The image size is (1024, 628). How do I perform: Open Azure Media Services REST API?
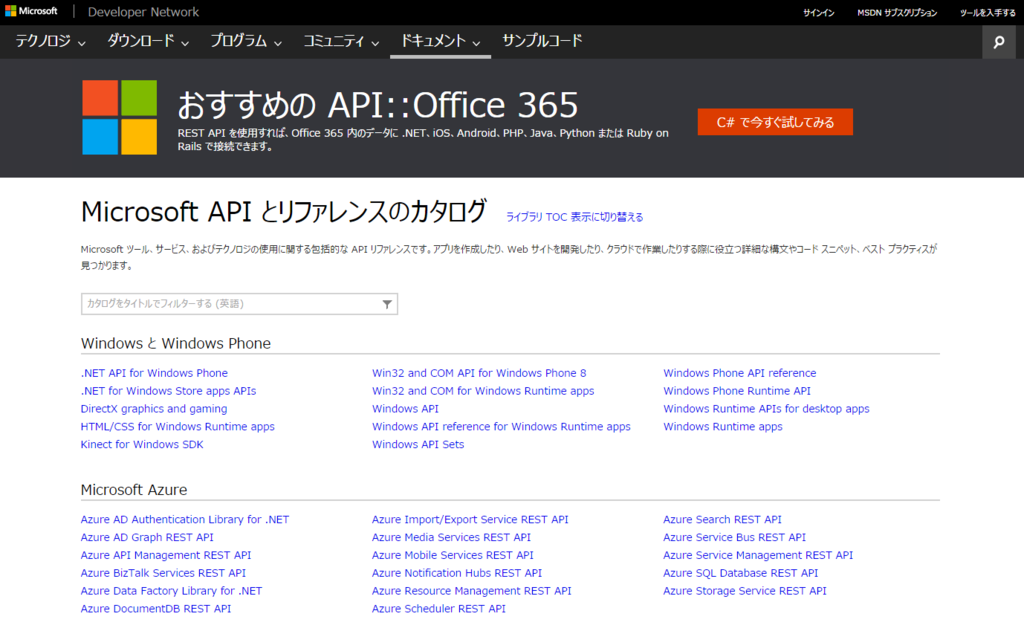click(451, 537)
